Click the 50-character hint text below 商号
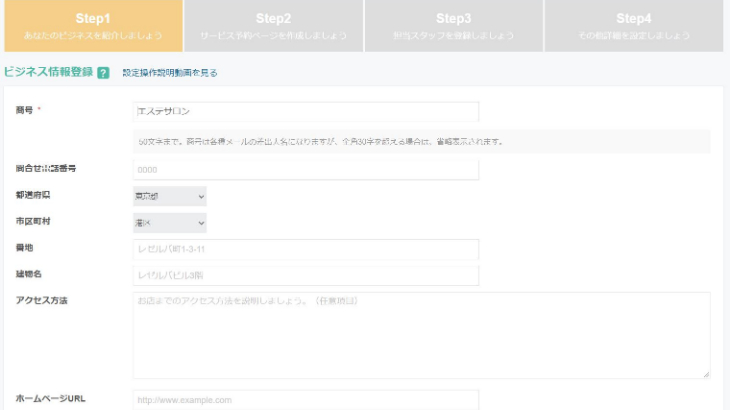 320,141
